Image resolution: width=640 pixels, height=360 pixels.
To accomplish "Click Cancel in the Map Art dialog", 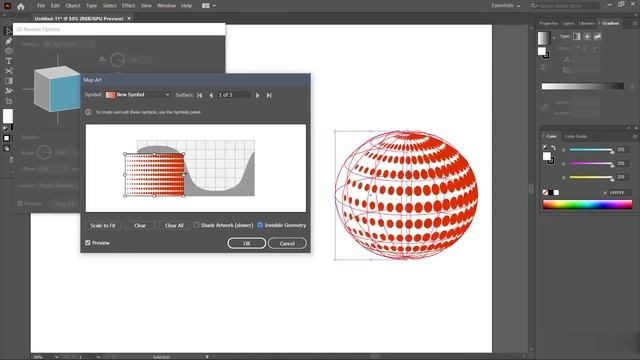I will point(287,243).
